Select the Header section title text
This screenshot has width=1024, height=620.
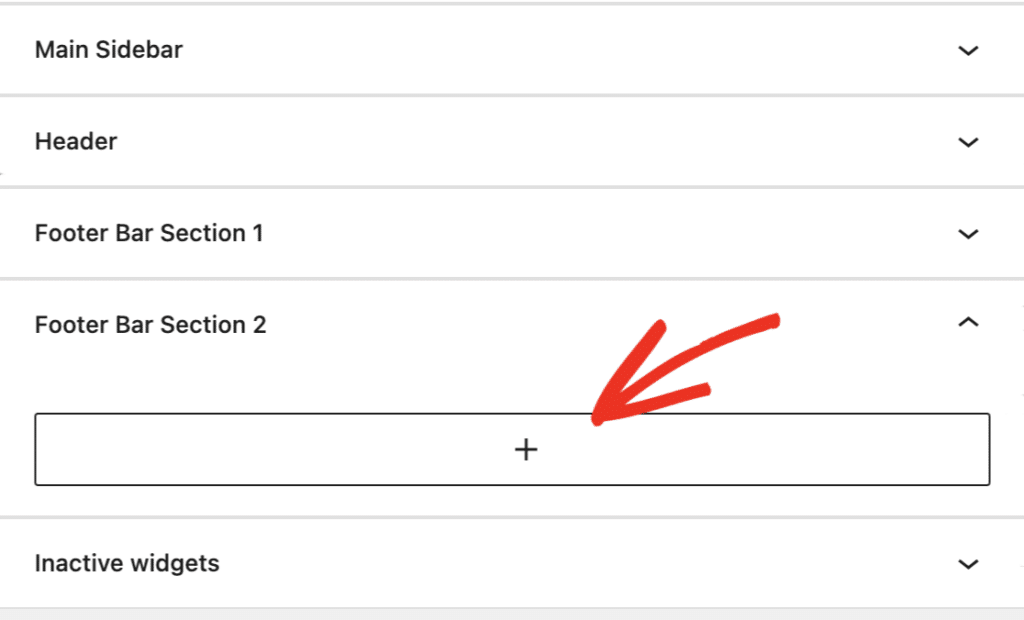pyautogui.click(x=75, y=141)
